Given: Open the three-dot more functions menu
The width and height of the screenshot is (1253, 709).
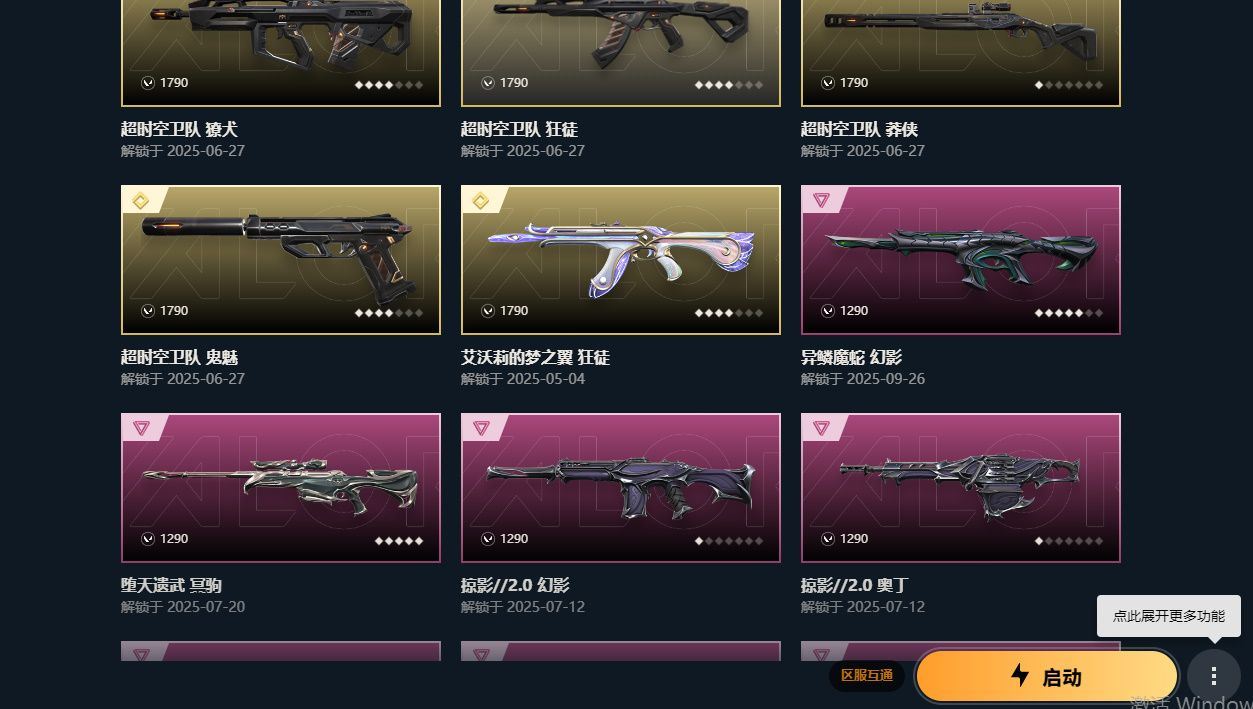Looking at the screenshot, I should (1213, 676).
